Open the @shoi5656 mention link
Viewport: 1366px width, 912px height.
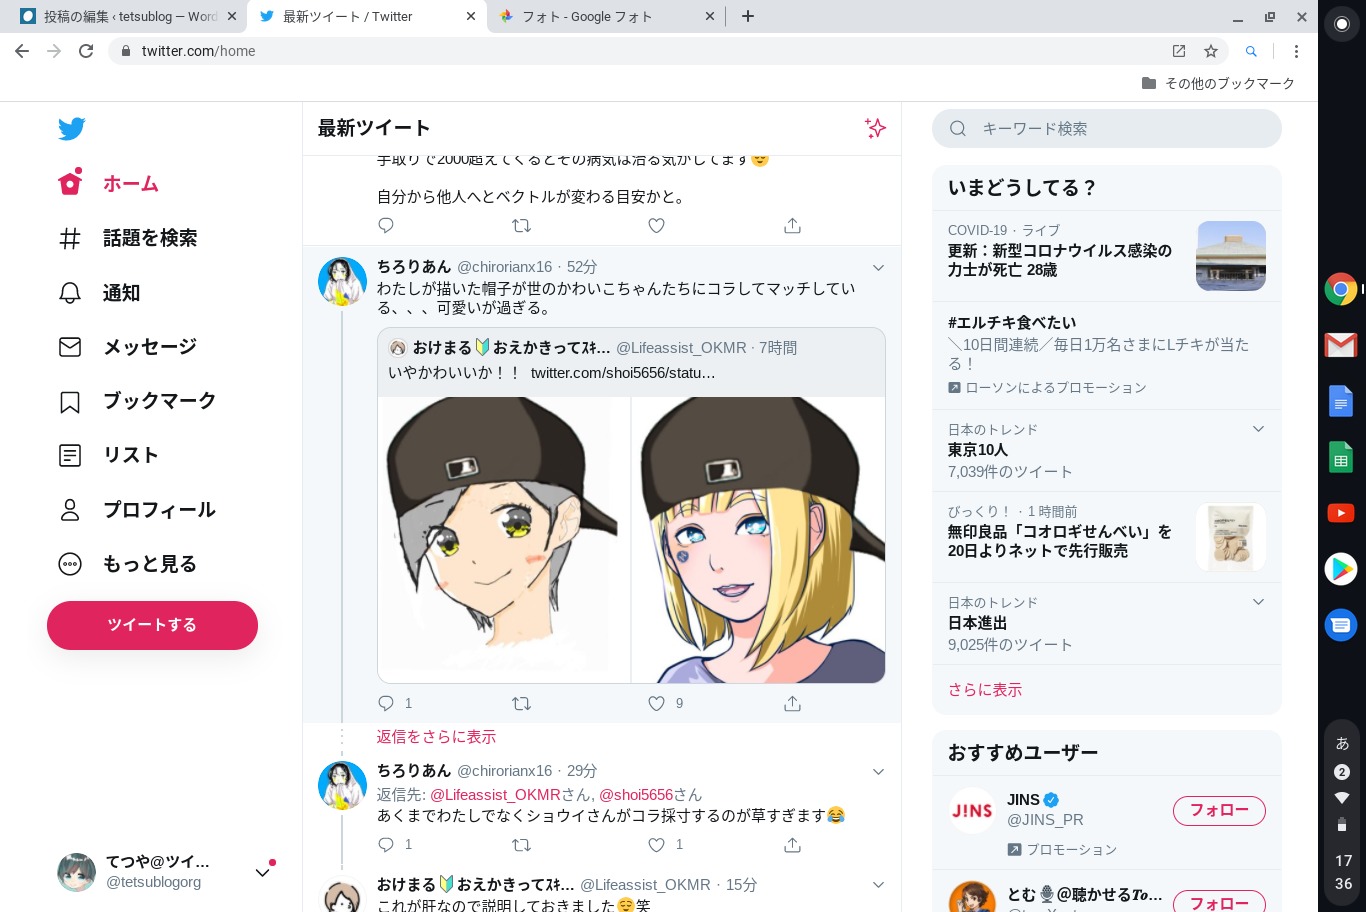click(636, 795)
